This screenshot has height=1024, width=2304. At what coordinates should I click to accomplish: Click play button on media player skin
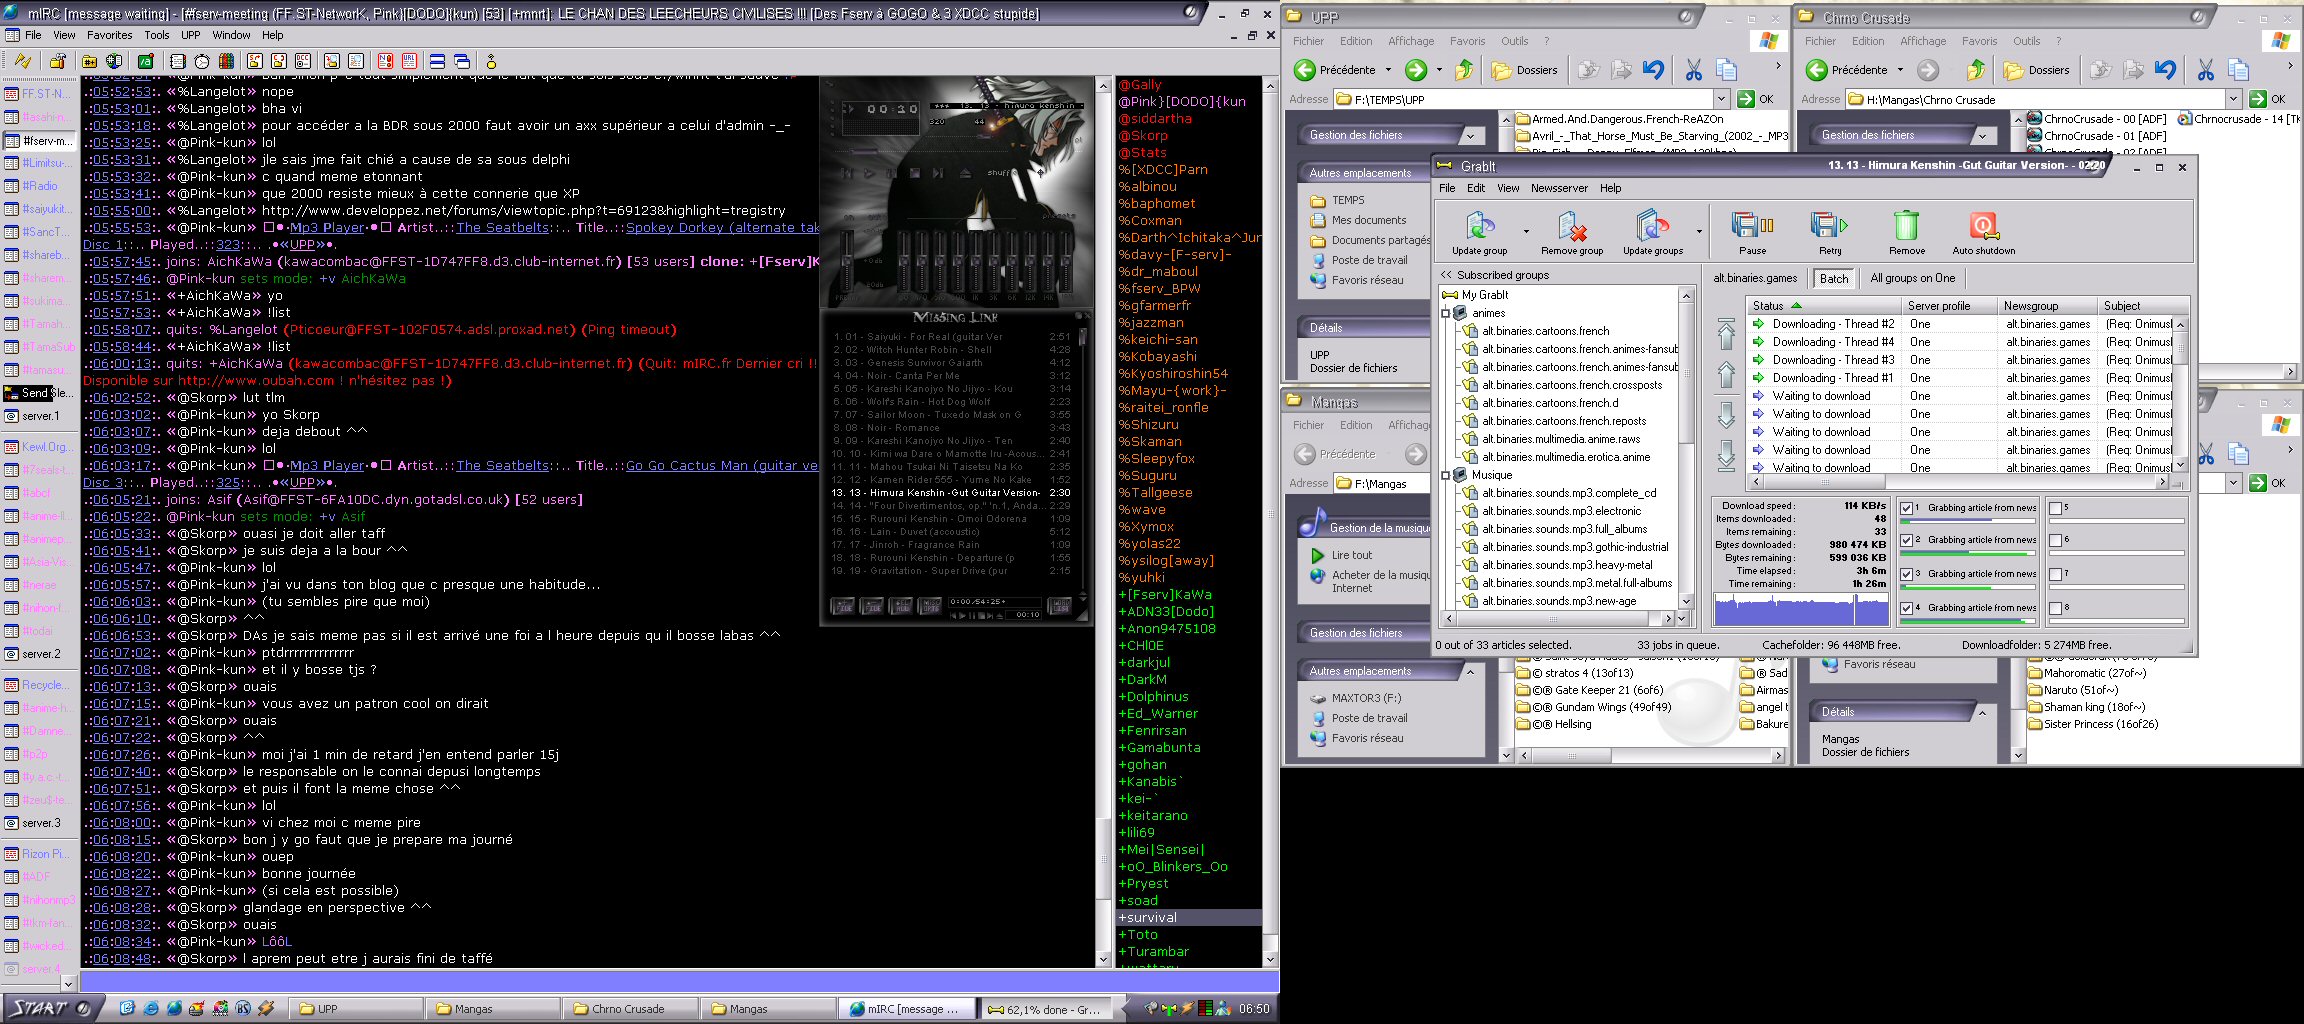click(869, 173)
